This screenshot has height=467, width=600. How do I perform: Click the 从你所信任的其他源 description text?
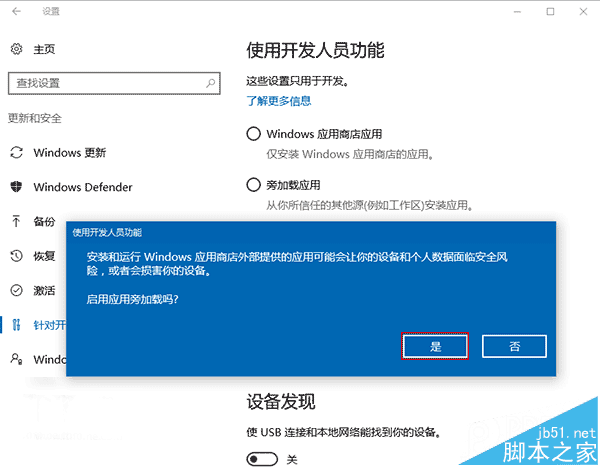tap(370, 206)
